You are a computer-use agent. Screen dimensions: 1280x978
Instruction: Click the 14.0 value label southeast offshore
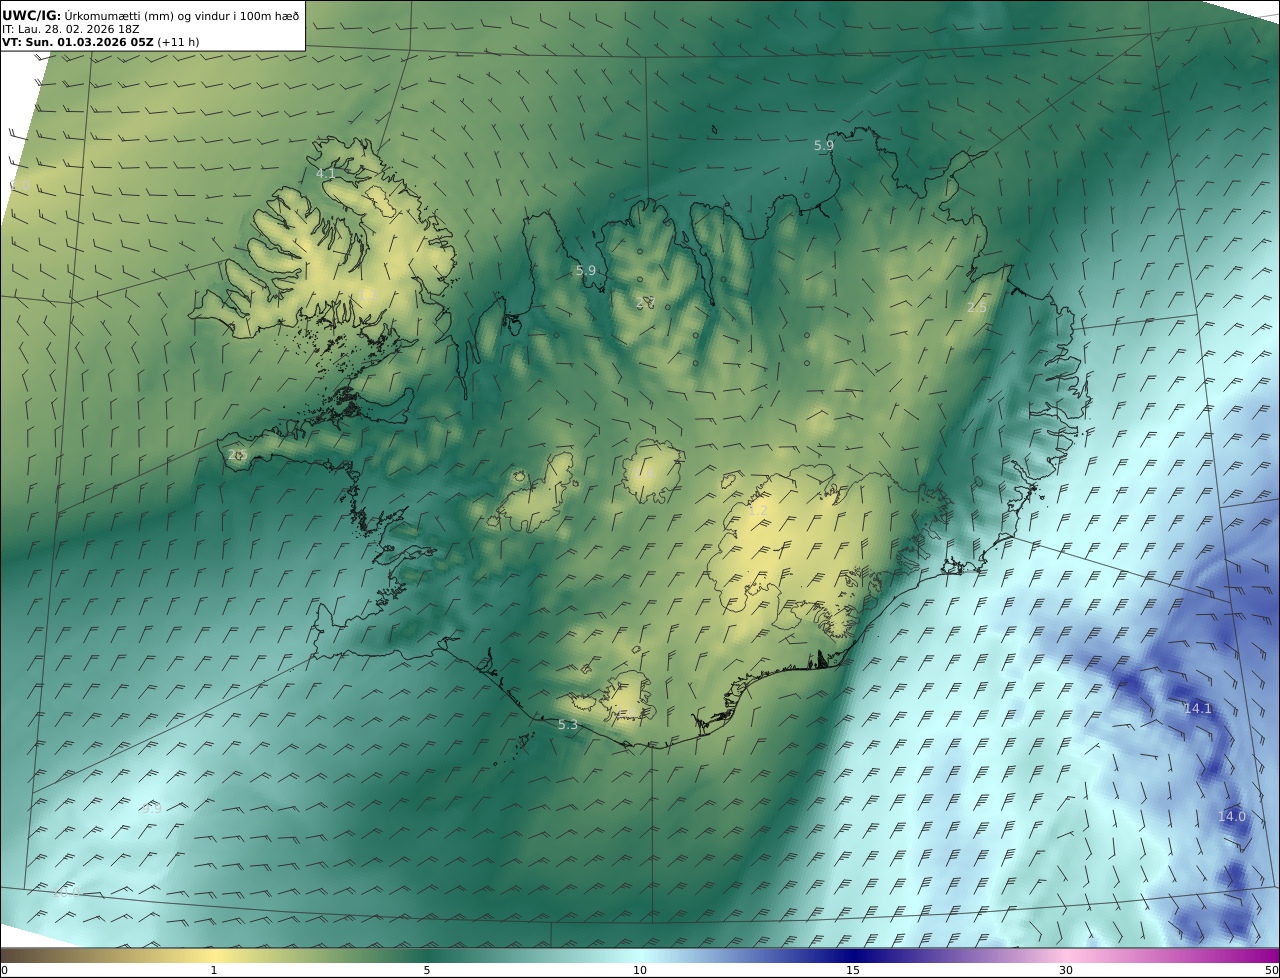point(1231,817)
